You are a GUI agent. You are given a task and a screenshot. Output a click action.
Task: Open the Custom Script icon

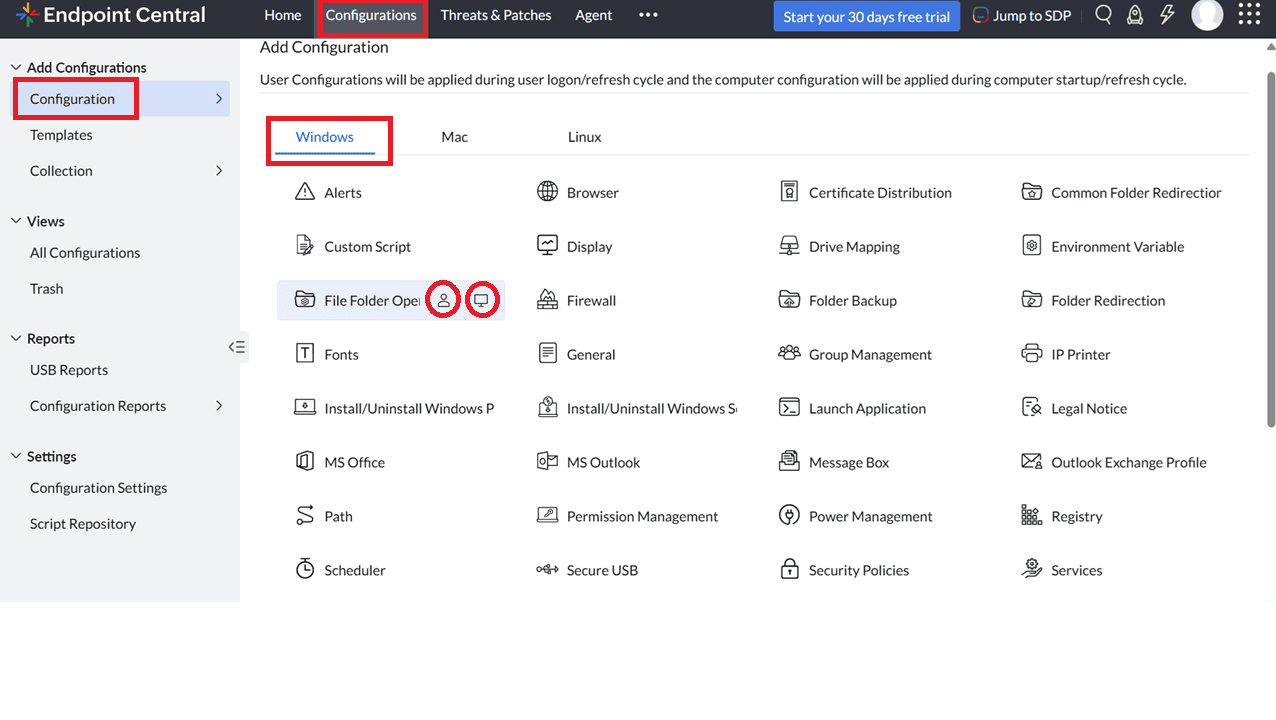coord(305,245)
